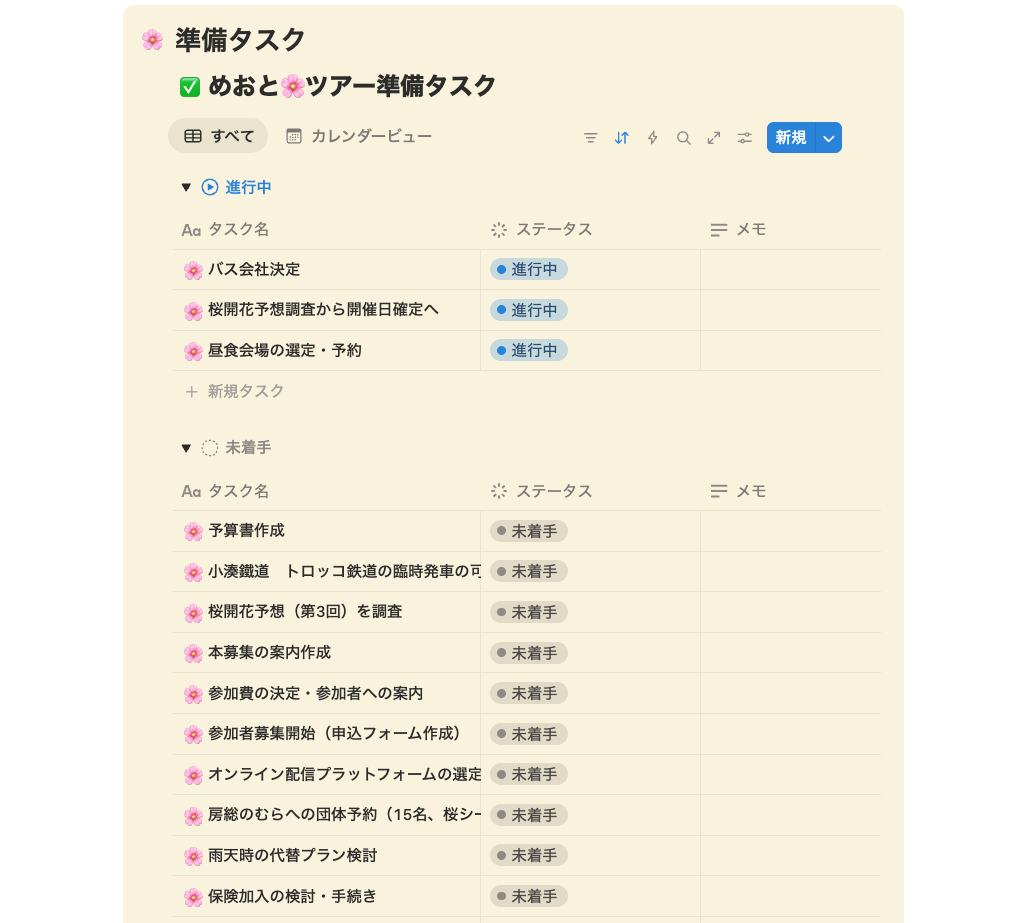The height and width of the screenshot is (923, 1022).
Task: Open view options via the sliders icon
Action: click(744, 137)
